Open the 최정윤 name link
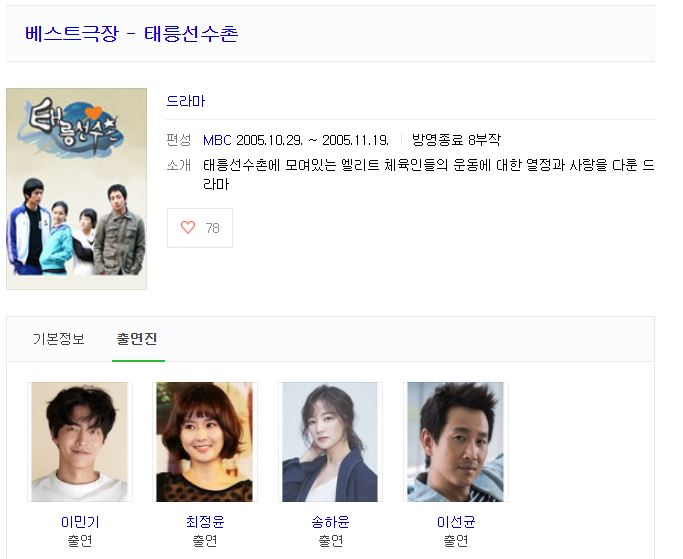 pos(205,522)
